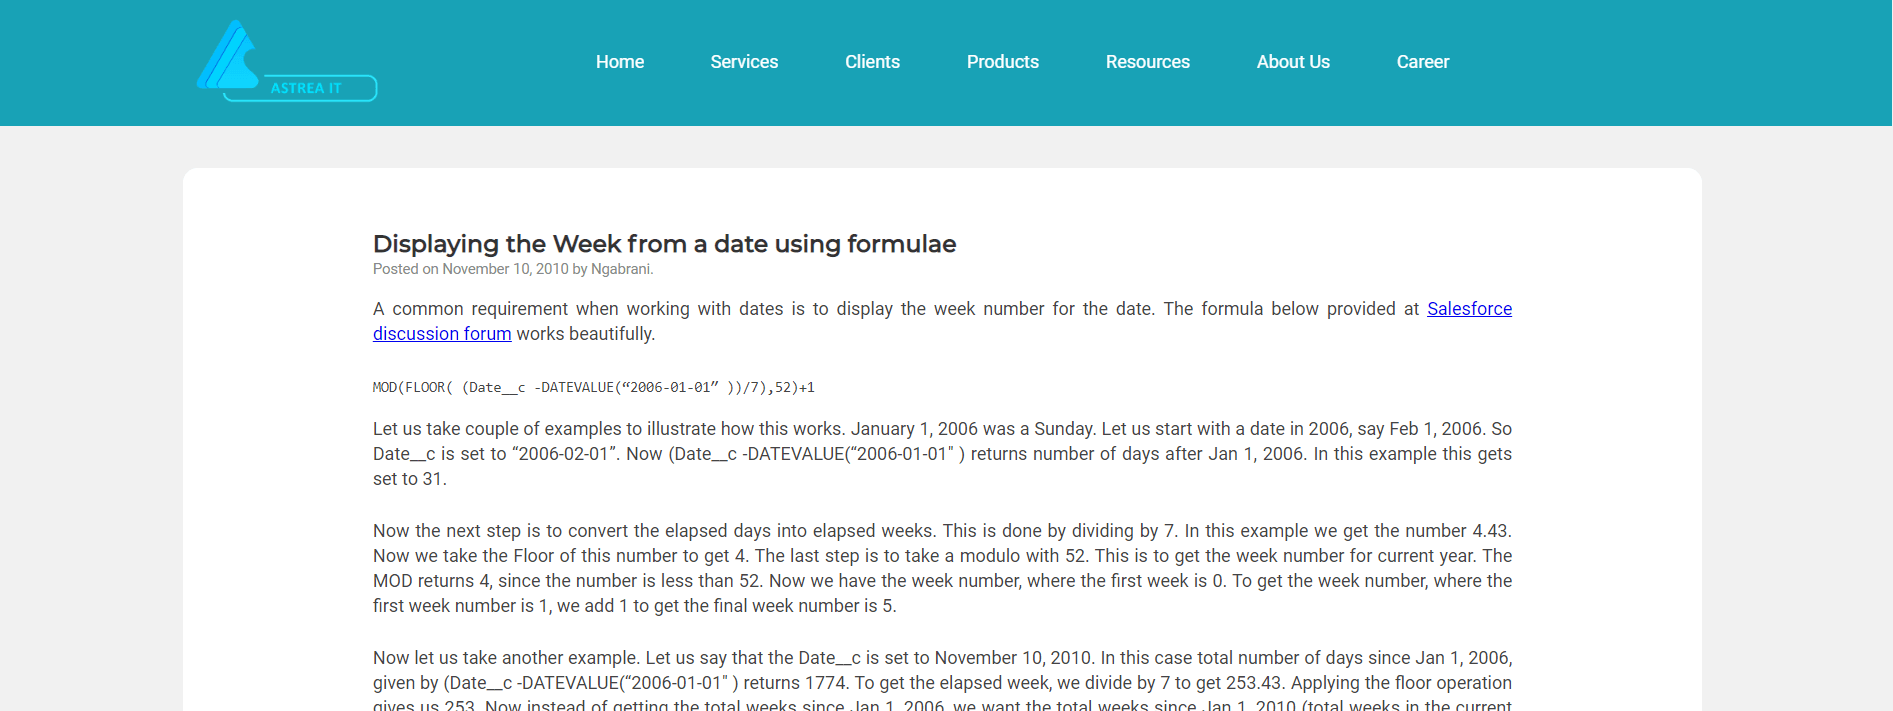Expand the Resources menu

1147,62
